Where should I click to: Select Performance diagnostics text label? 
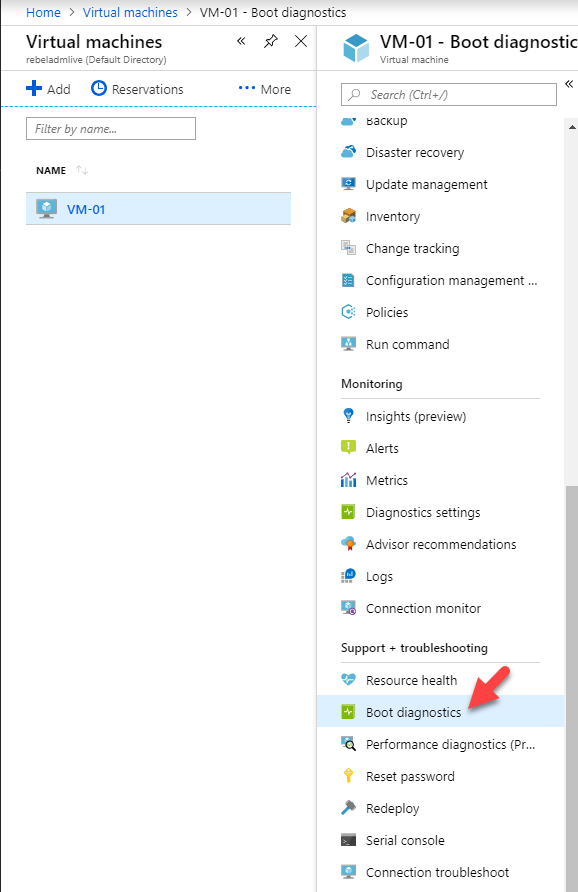[451, 745]
